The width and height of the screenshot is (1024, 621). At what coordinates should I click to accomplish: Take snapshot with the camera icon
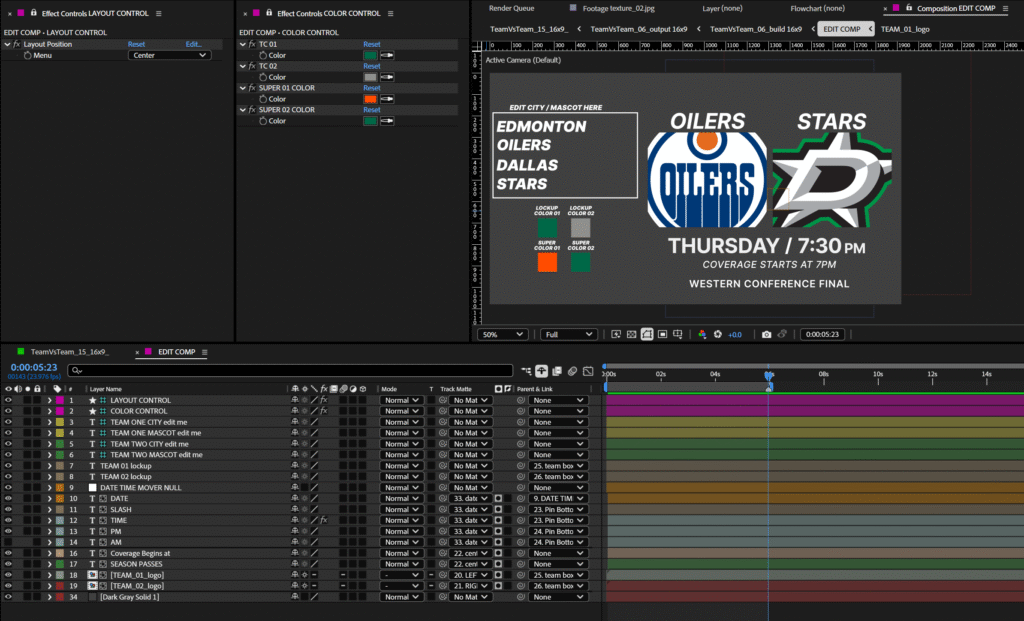pyautogui.click(x=767, y=334)
